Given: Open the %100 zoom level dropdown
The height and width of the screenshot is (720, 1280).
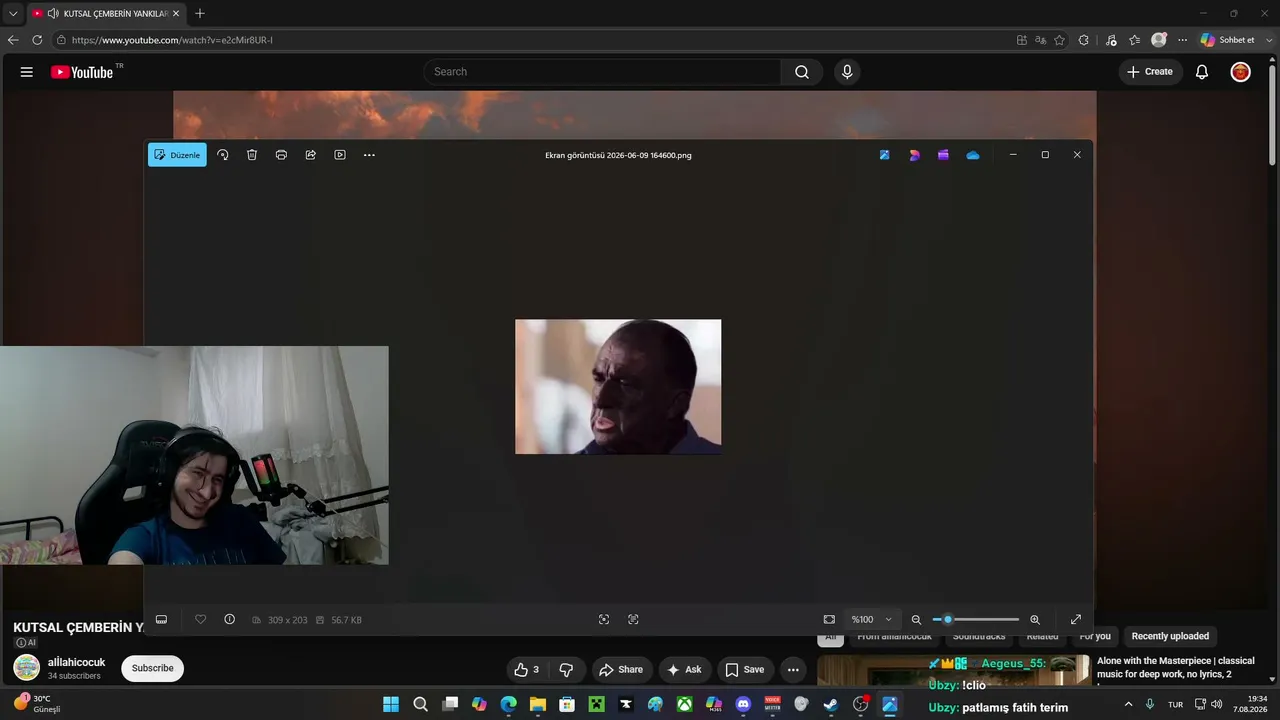Looking at the screenshot, I should coord(871,620).
